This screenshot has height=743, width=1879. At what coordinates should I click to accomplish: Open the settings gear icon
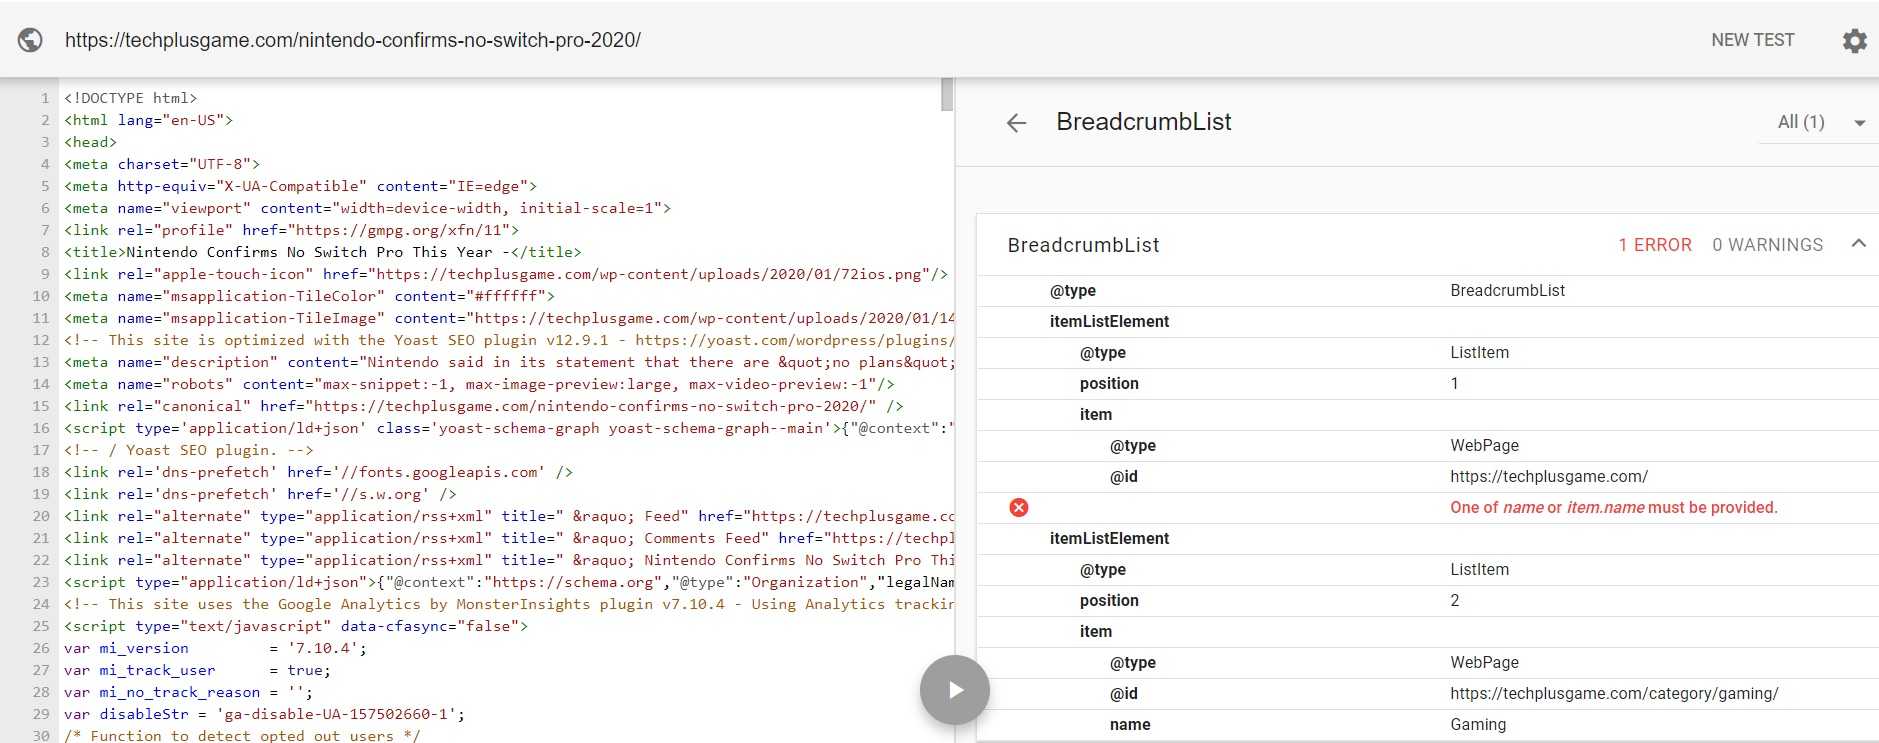1854,40
